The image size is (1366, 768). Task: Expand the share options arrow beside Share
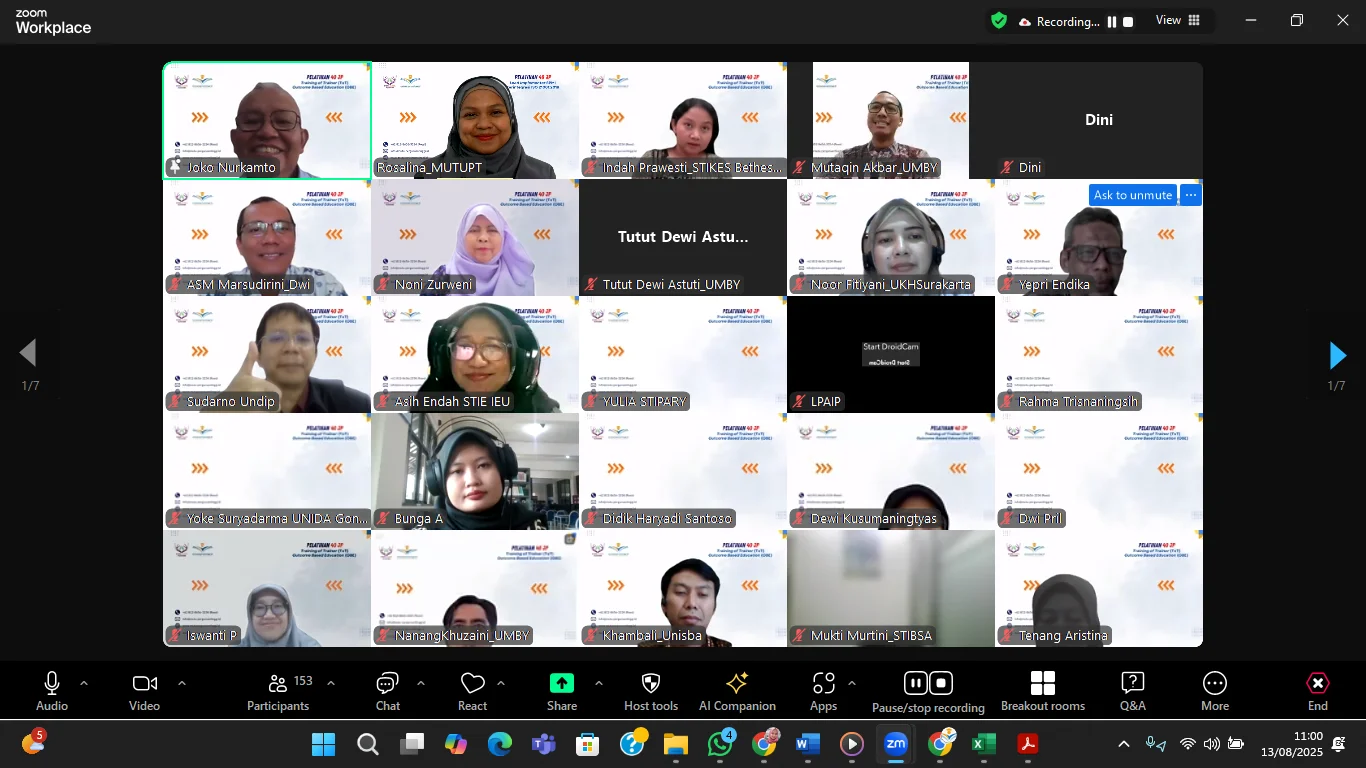(x=599, y=684)
